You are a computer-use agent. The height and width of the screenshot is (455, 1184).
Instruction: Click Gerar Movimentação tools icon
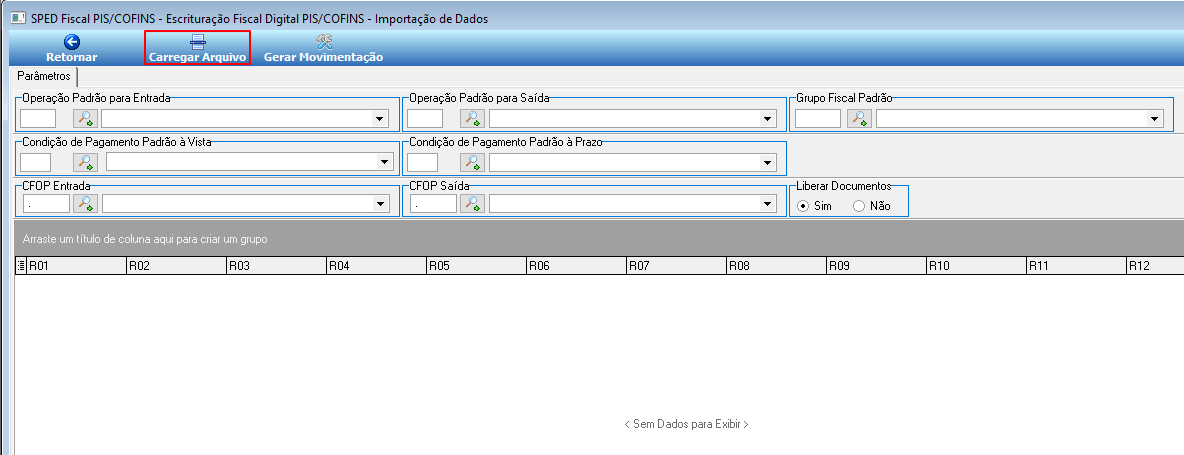(x=324, y=42)
